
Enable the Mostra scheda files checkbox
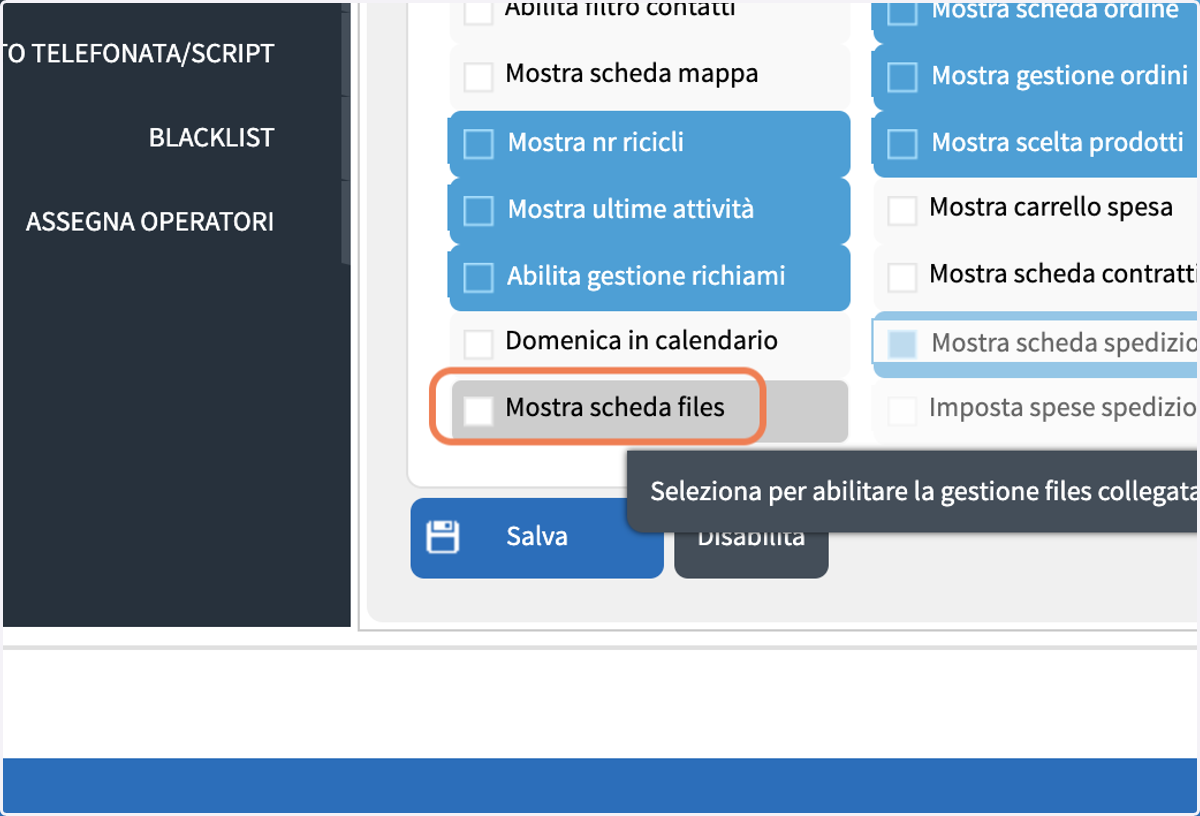[x=479, y=409]
